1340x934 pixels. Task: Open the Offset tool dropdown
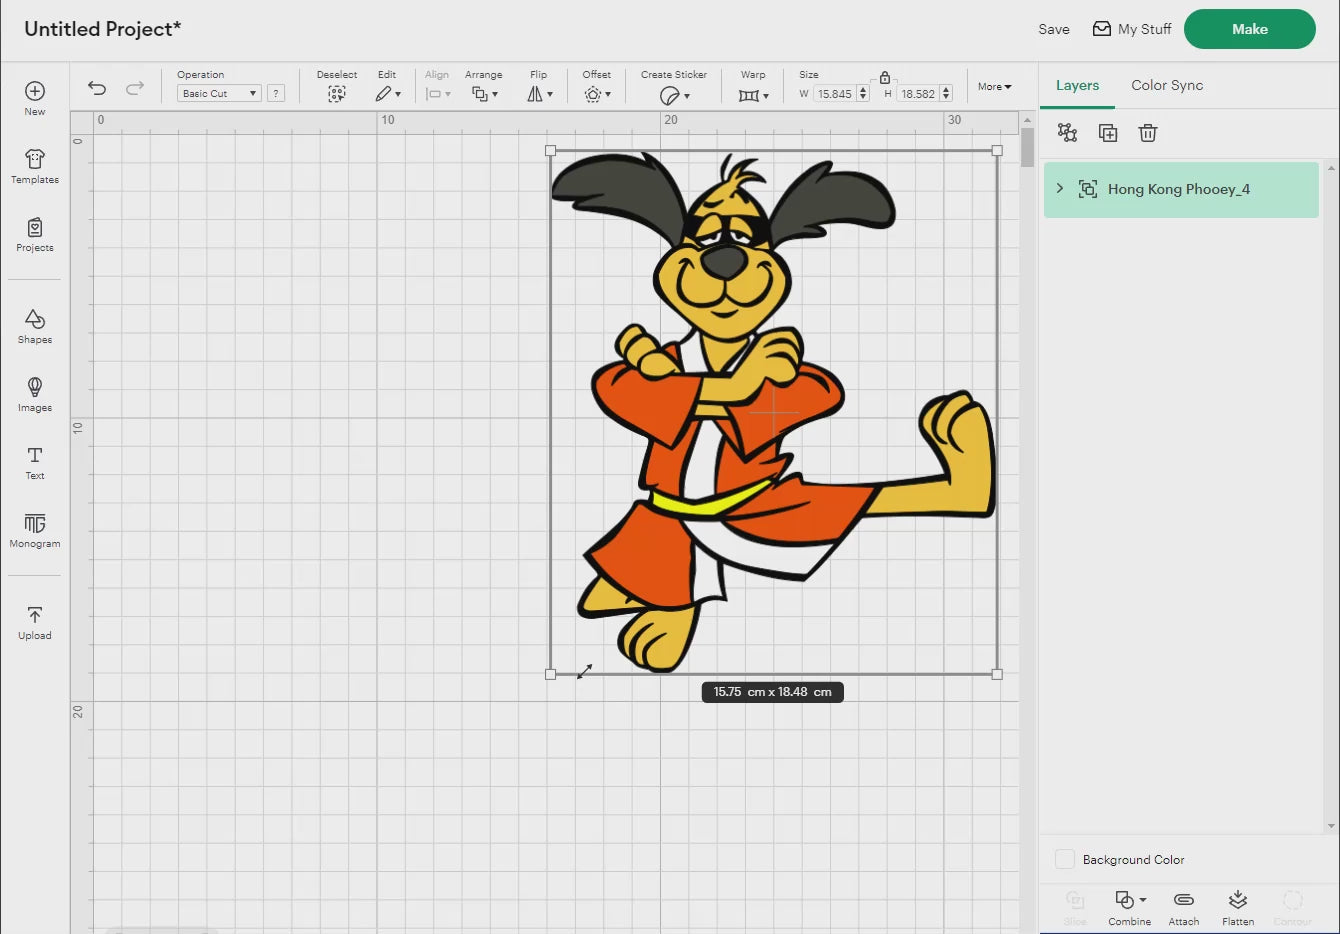597,94
